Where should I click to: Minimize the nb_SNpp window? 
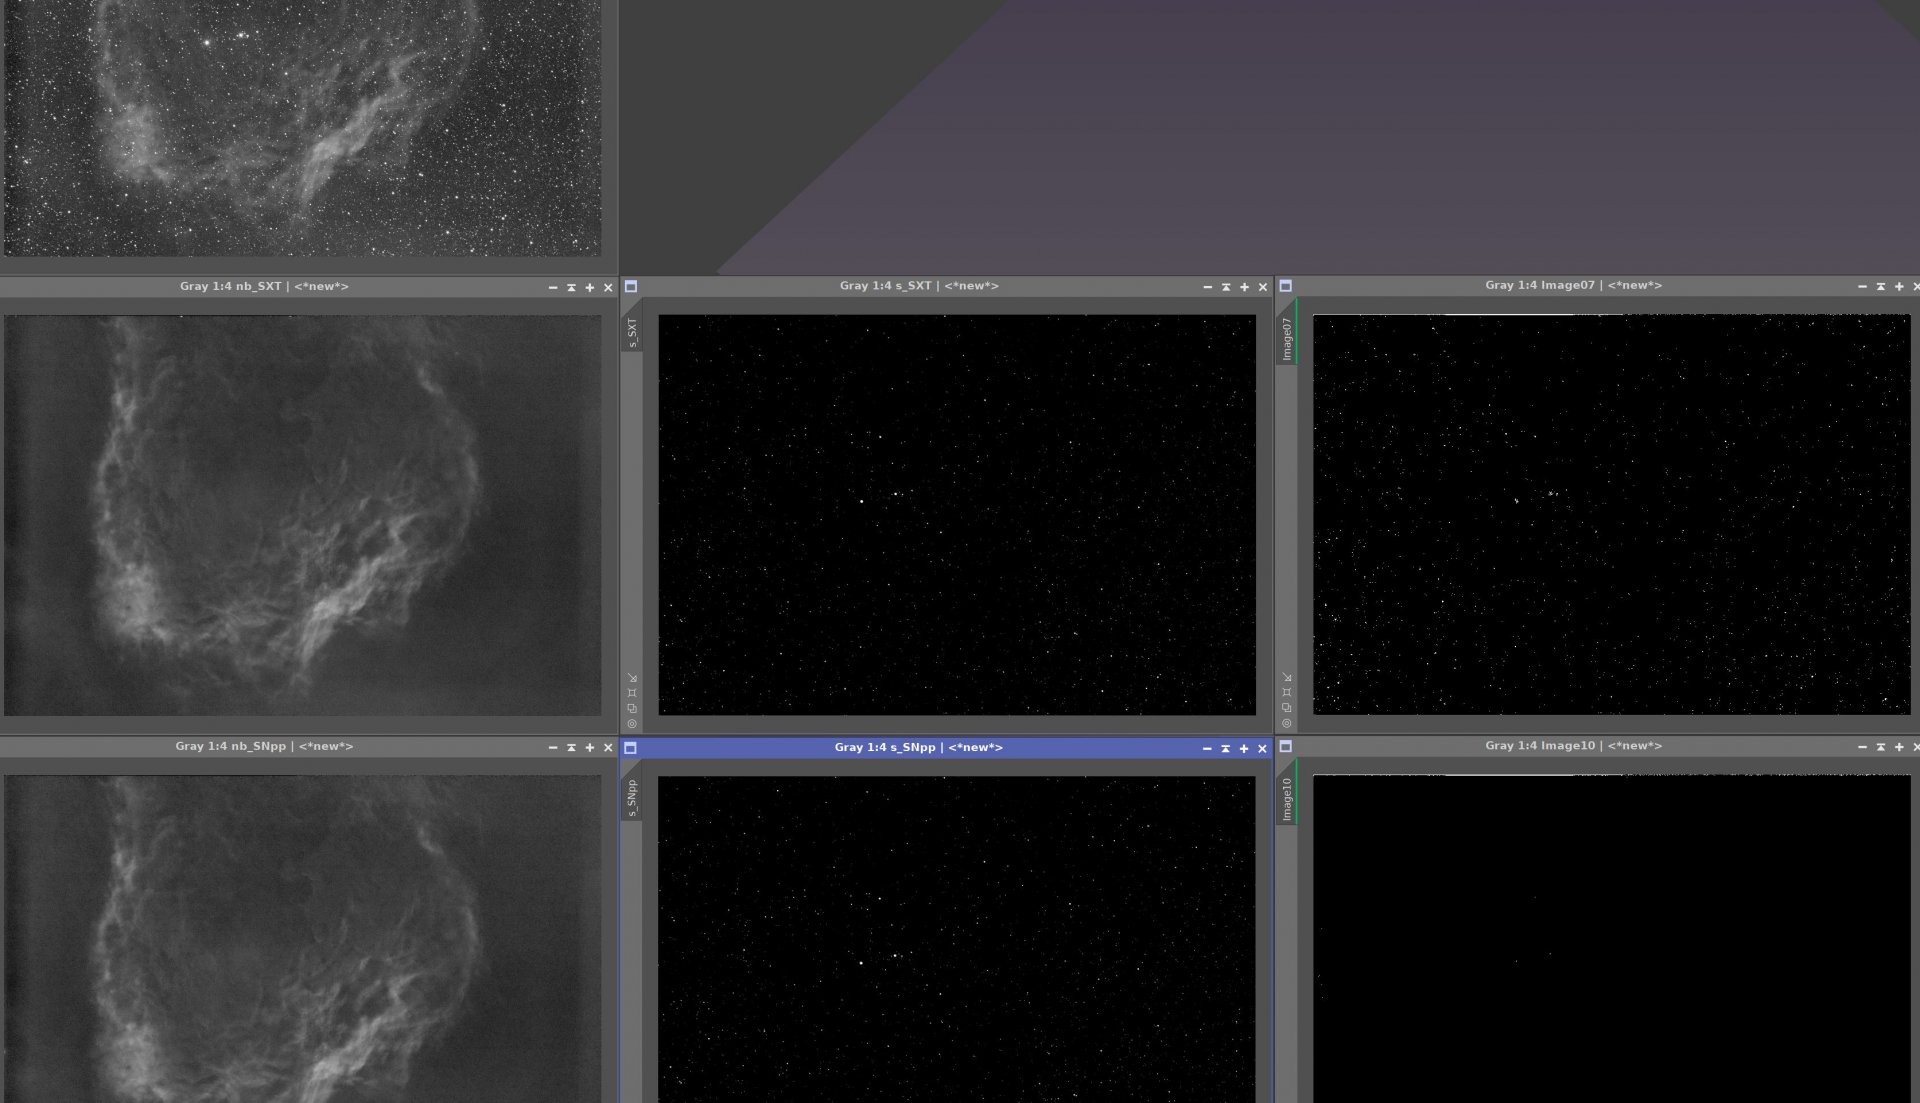coord(553,747)
